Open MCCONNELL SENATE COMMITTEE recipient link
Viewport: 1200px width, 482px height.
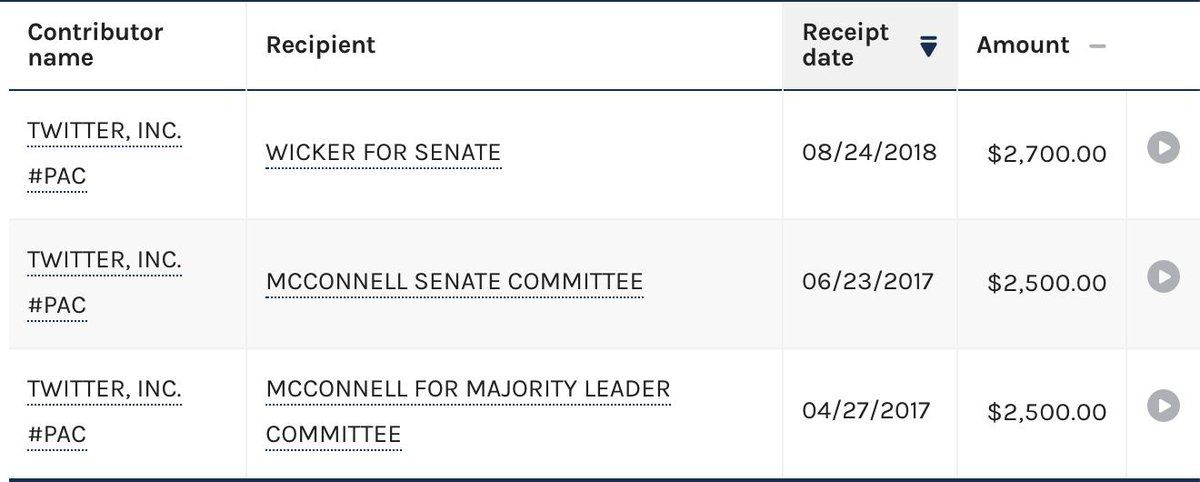(454, 282)
